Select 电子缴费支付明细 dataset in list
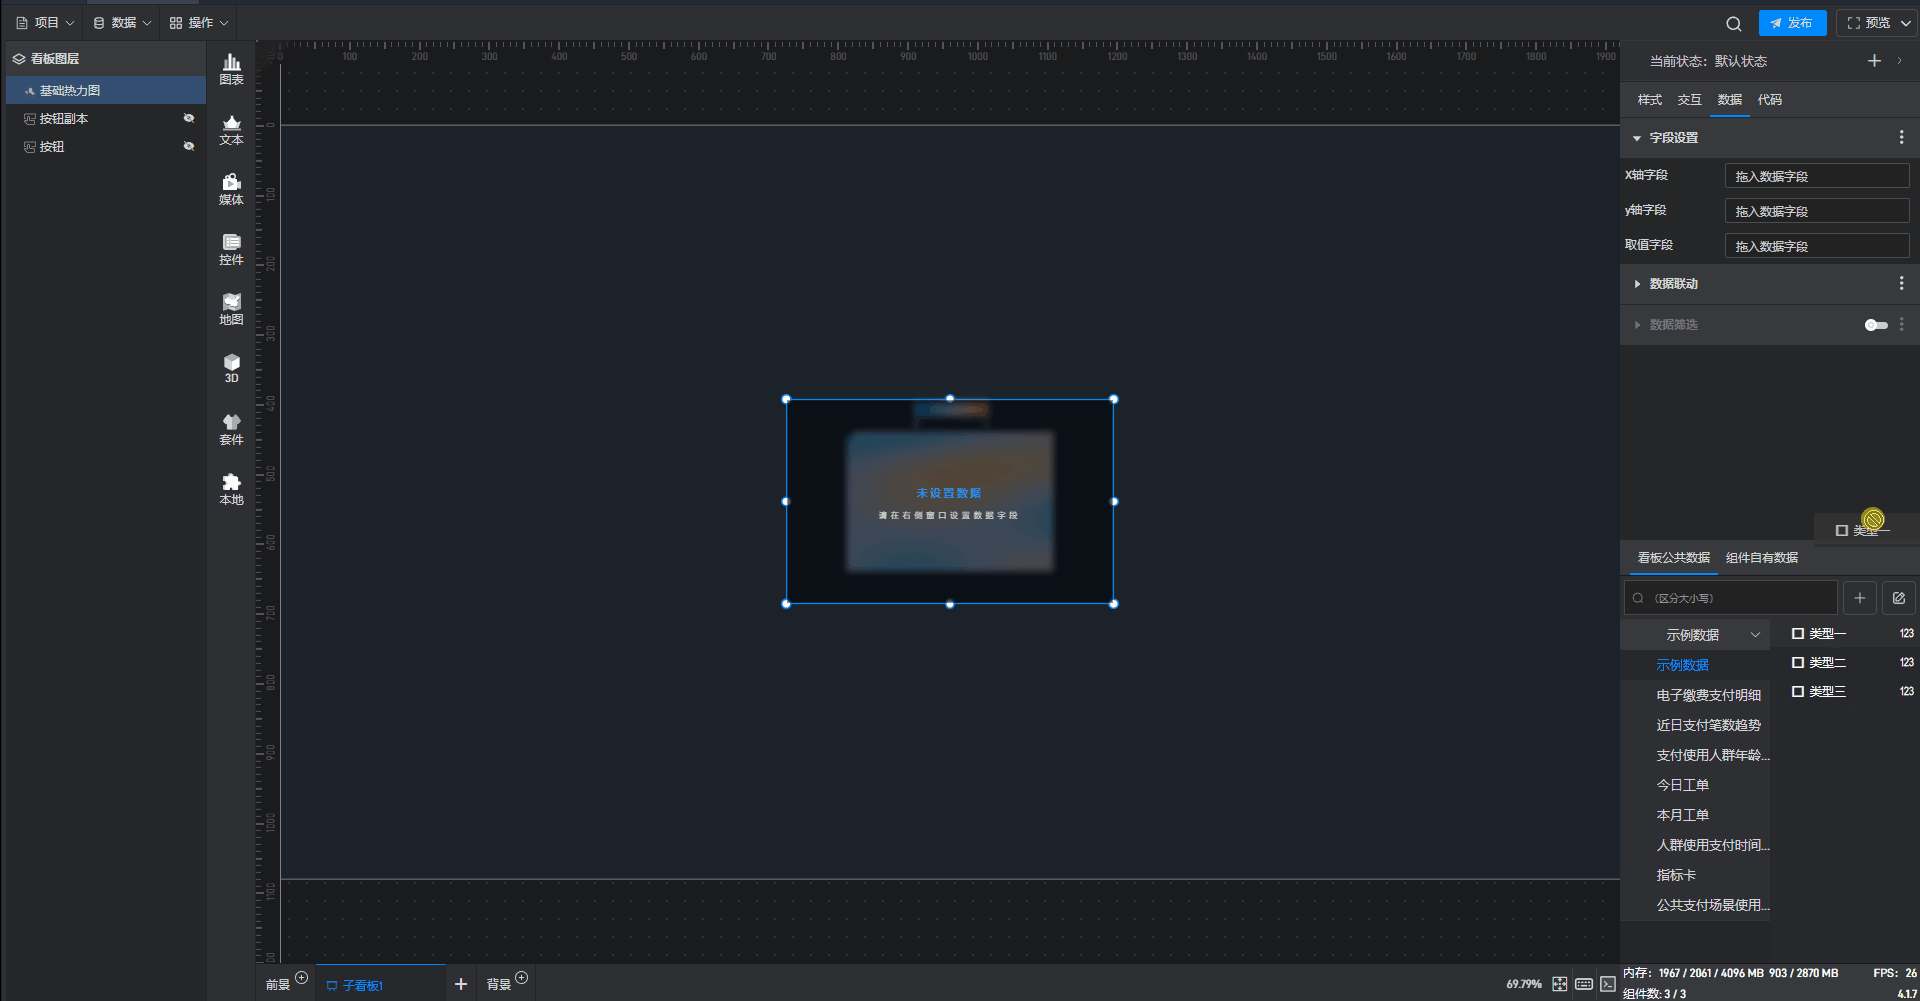Viewport: 1920px width, 1001px height. (x=1708, y=695)
